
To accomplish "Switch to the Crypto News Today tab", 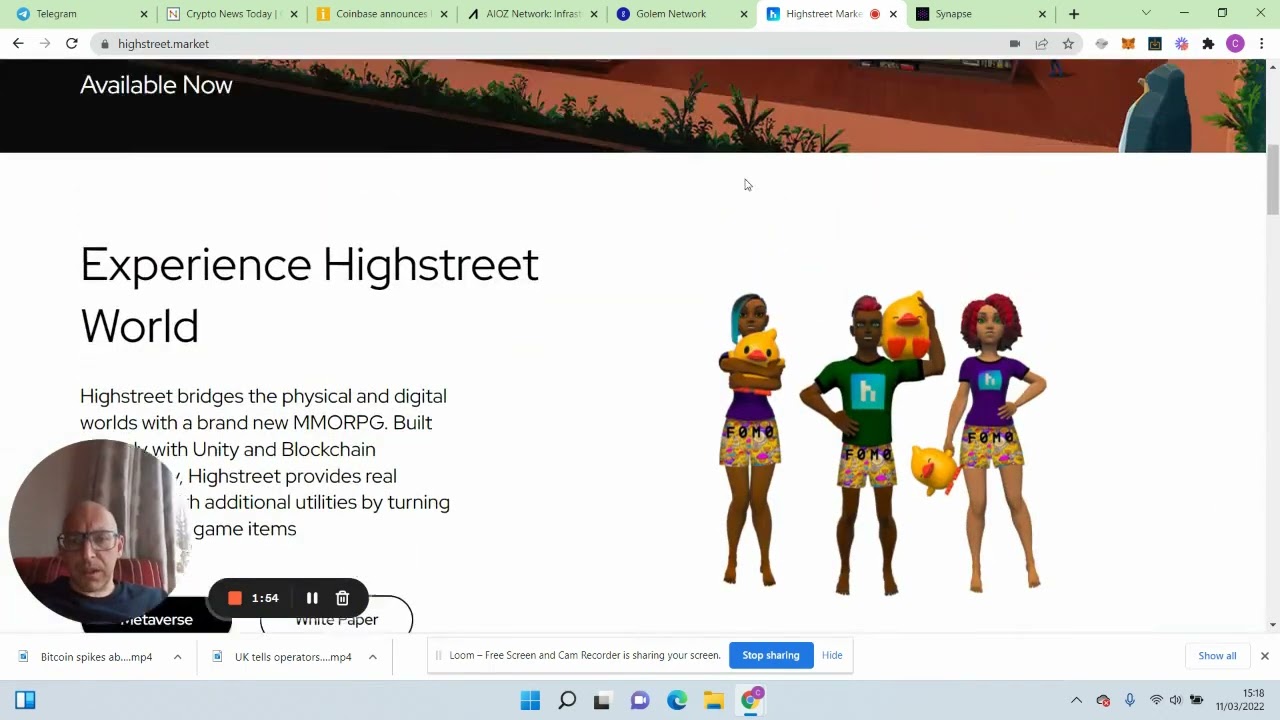I will point(232,14).
